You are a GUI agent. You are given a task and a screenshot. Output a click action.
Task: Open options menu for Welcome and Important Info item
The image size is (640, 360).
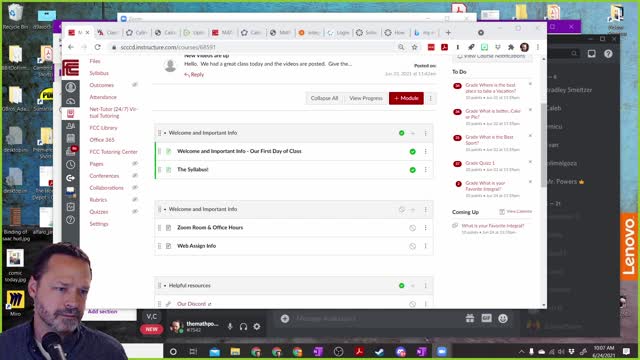[x=425, y=151]
